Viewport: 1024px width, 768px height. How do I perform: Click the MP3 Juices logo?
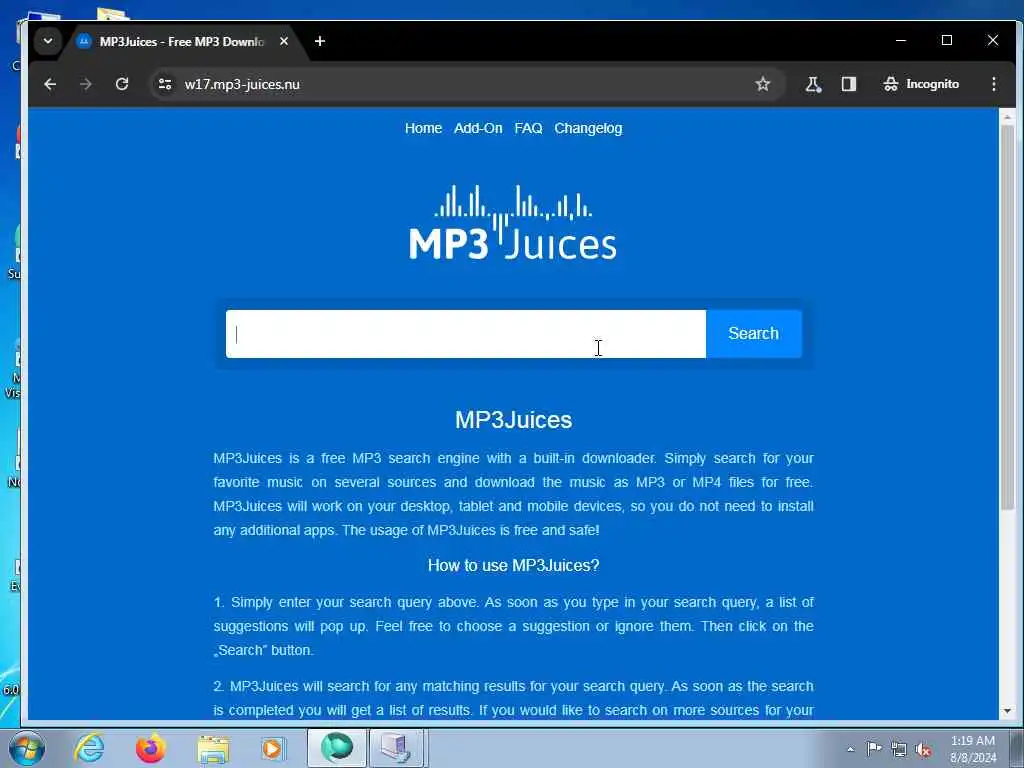pyautogui.click(x=513, y=223)
